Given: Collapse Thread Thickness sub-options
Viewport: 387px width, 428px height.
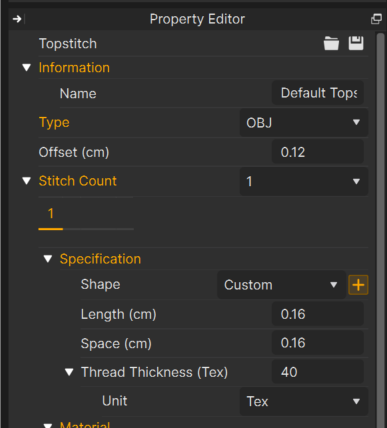Looking at the screenshot, I should (x=69, y=372).
